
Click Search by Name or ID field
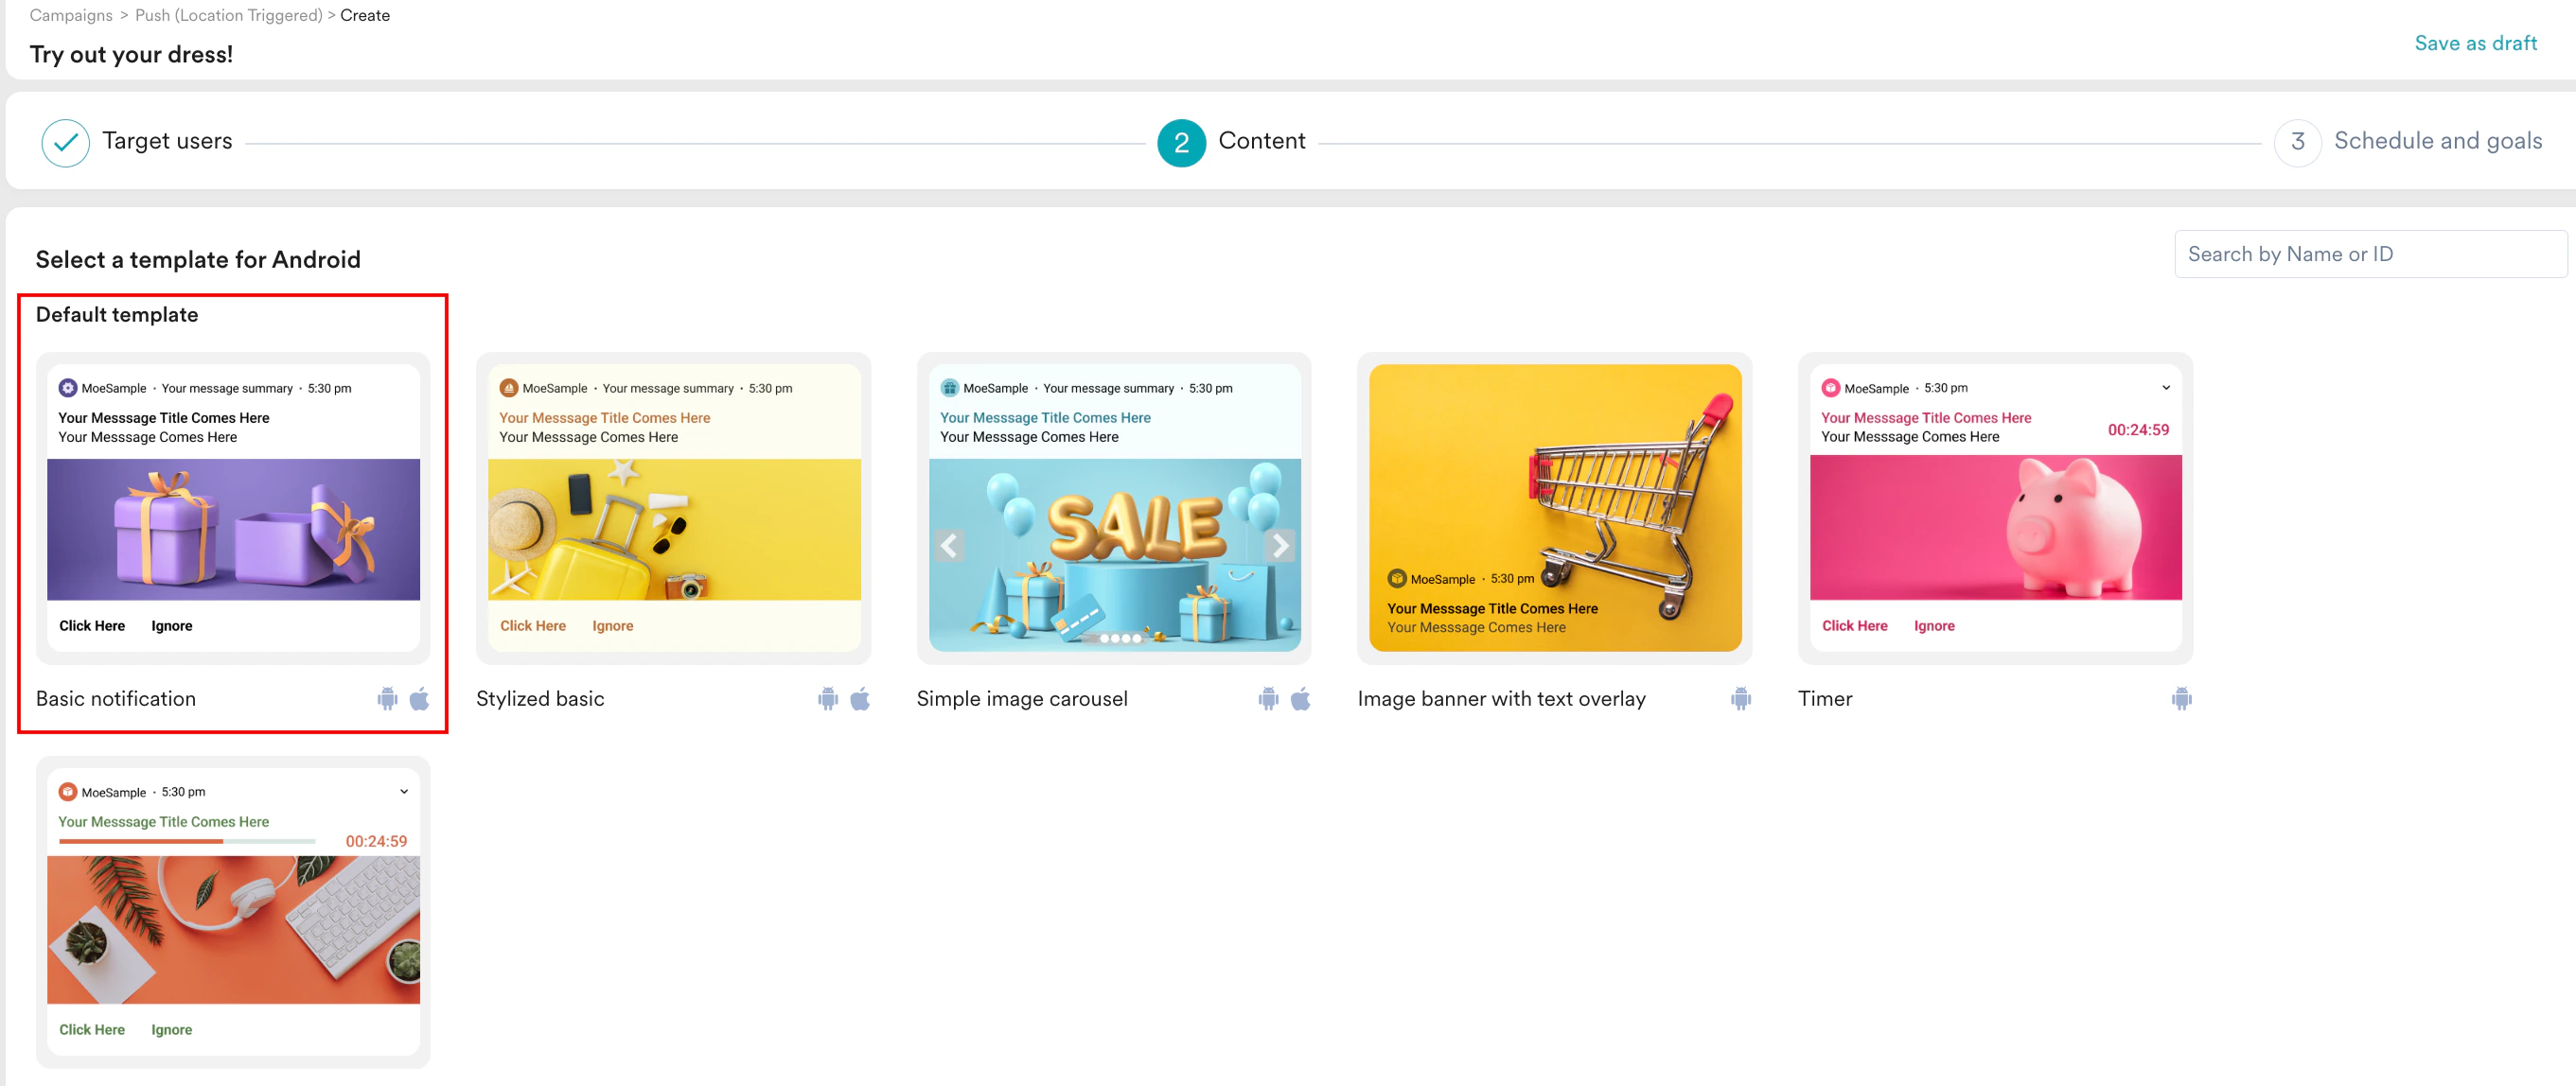click(x=2368, y=254)
